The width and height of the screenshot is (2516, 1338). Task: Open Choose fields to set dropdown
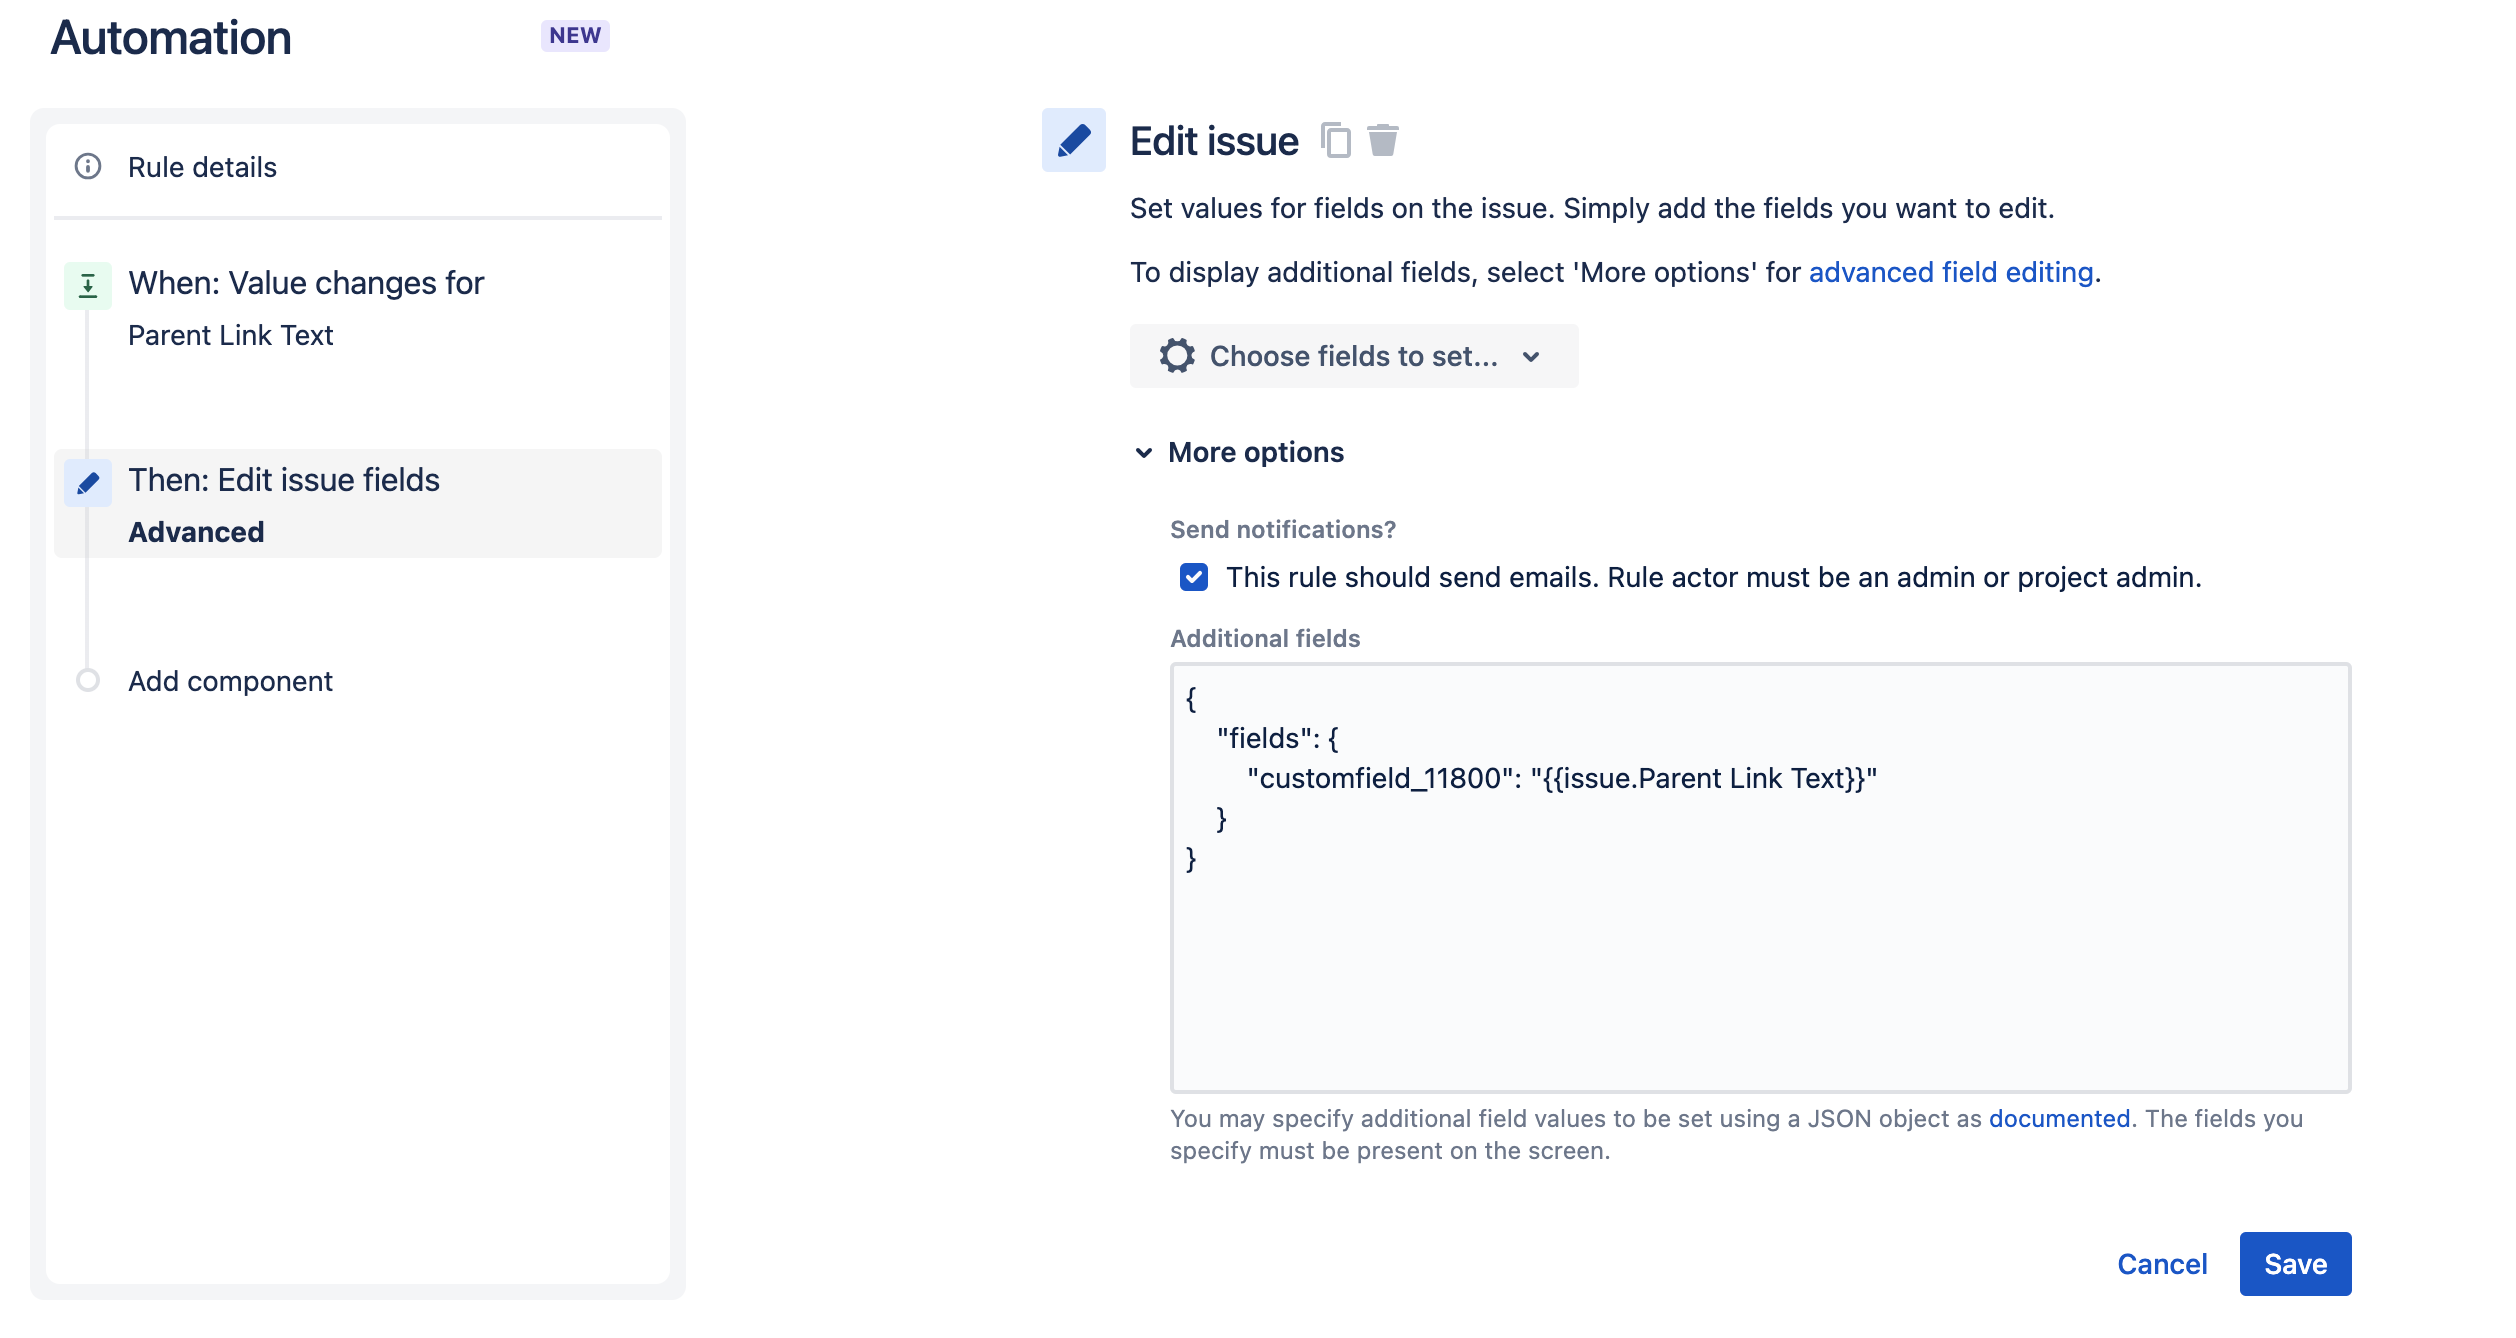(x=1353, y=356)
